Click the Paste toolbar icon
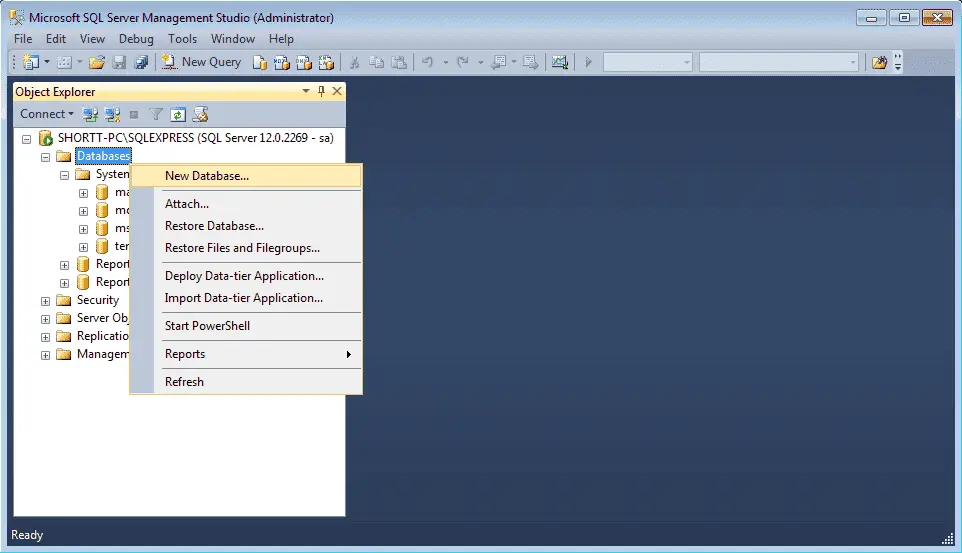This screenshot has width=962, height=553. tap(399, 62)
